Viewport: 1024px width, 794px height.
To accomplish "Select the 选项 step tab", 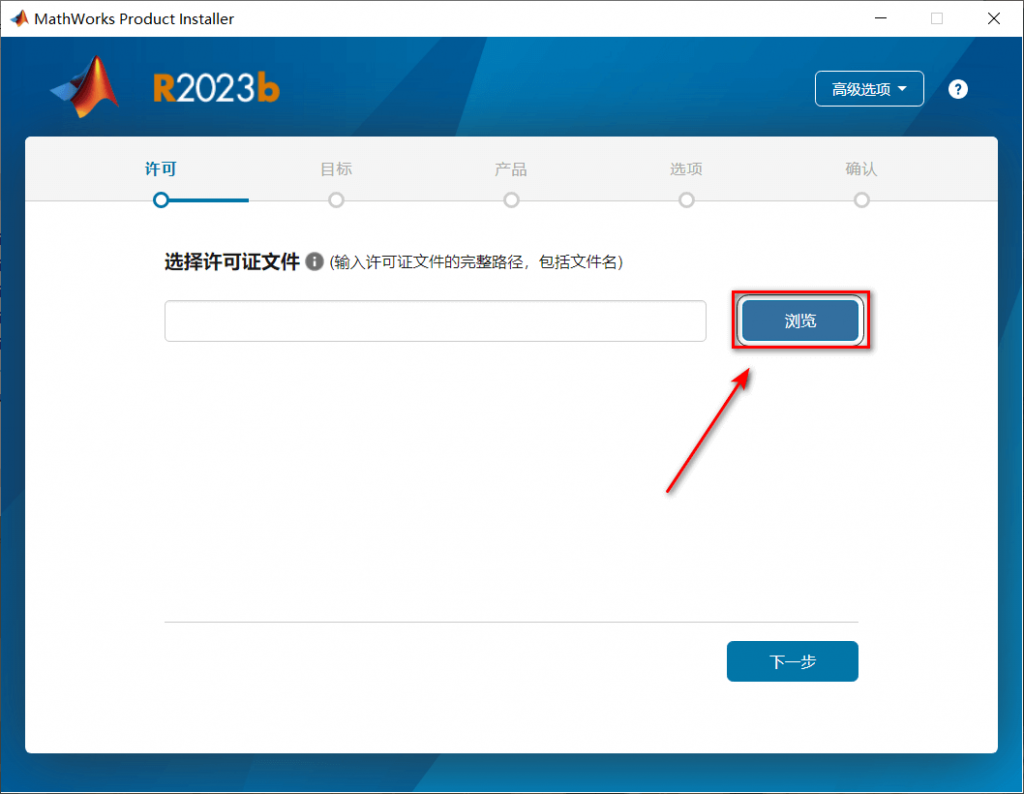I will (686, 169).
